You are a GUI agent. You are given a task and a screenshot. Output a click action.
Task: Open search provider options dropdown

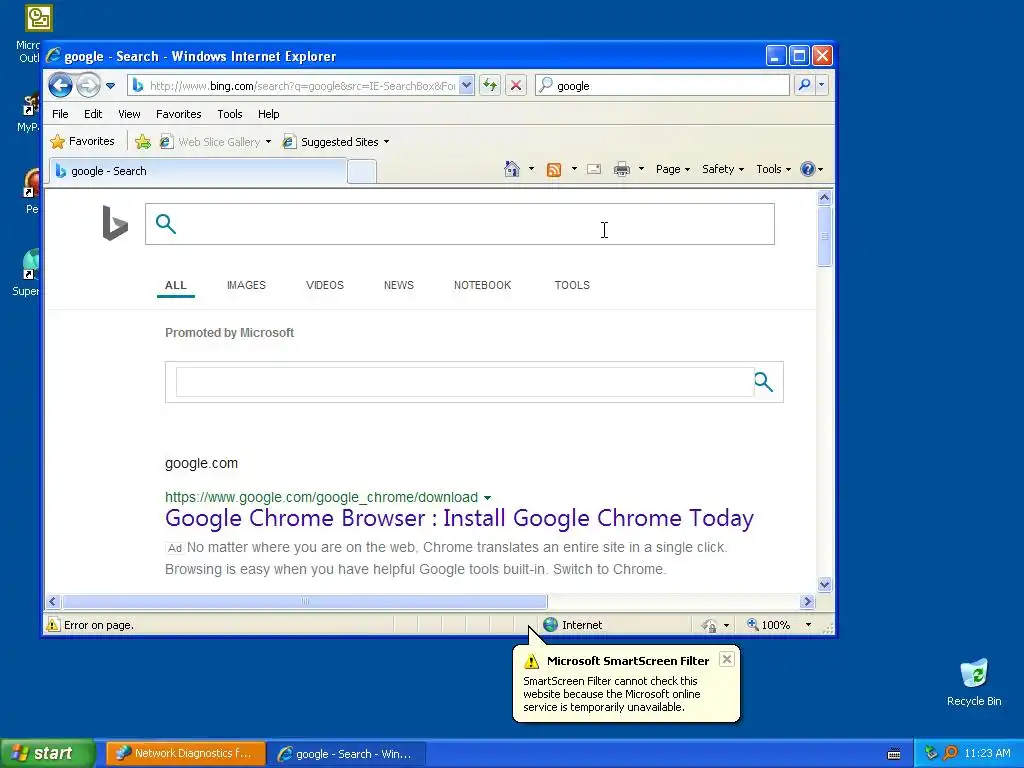(x=822, y=85)
